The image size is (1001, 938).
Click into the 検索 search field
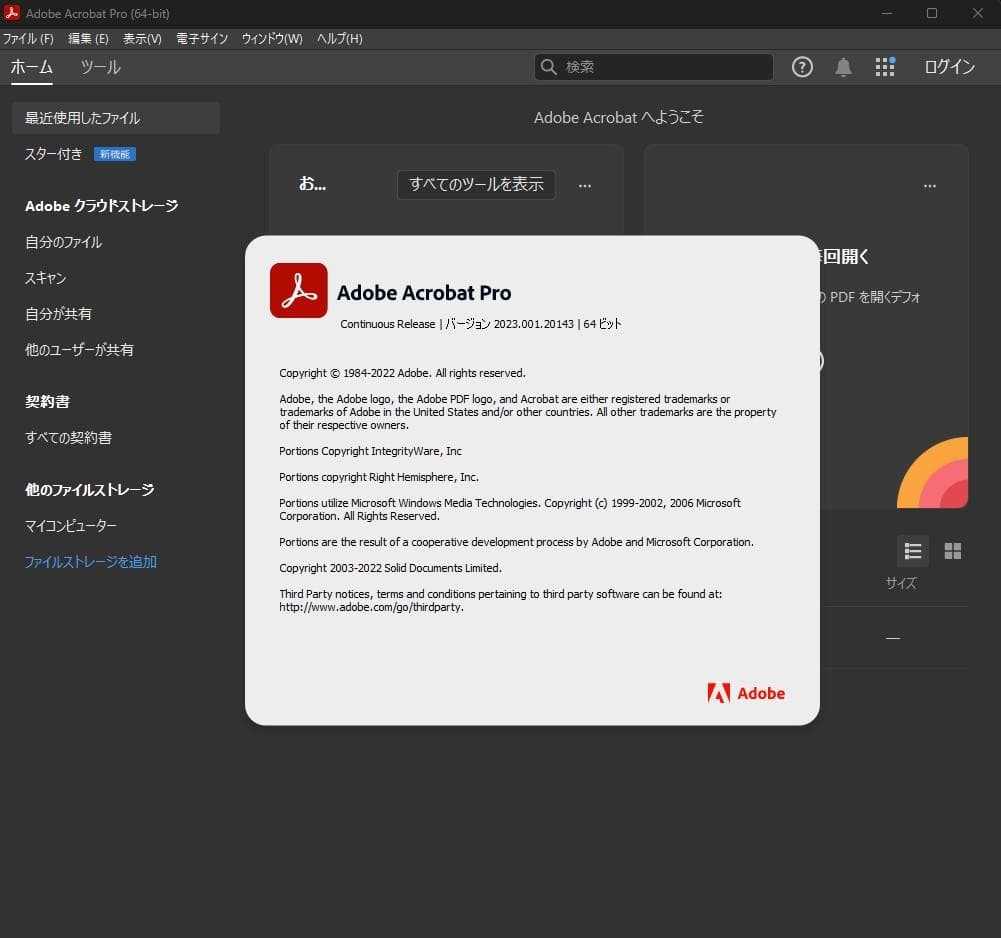660,67
